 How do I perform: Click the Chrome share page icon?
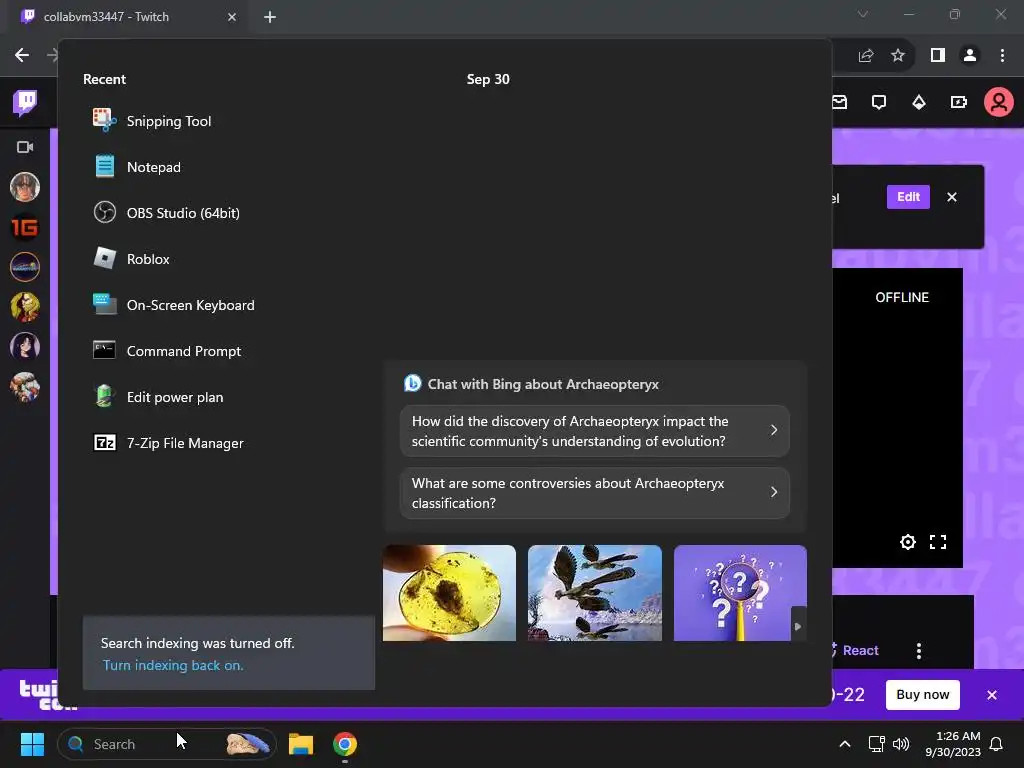(x=866, y=56)
